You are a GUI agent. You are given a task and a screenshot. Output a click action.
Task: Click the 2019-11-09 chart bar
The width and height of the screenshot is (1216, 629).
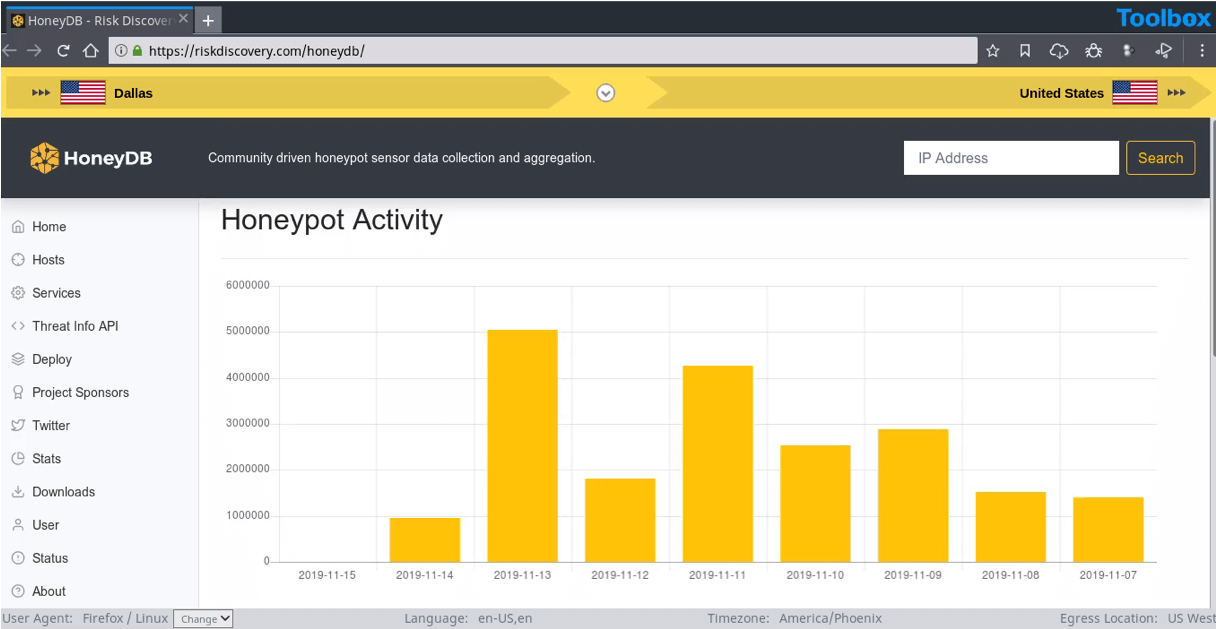[x=913, y=496]
